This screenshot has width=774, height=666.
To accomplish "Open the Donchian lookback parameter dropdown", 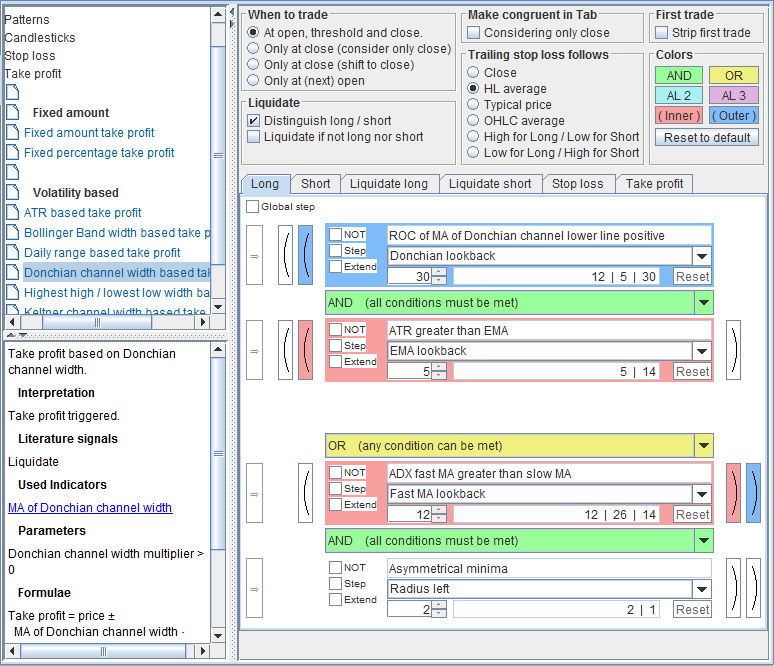I will coord(702,256).
